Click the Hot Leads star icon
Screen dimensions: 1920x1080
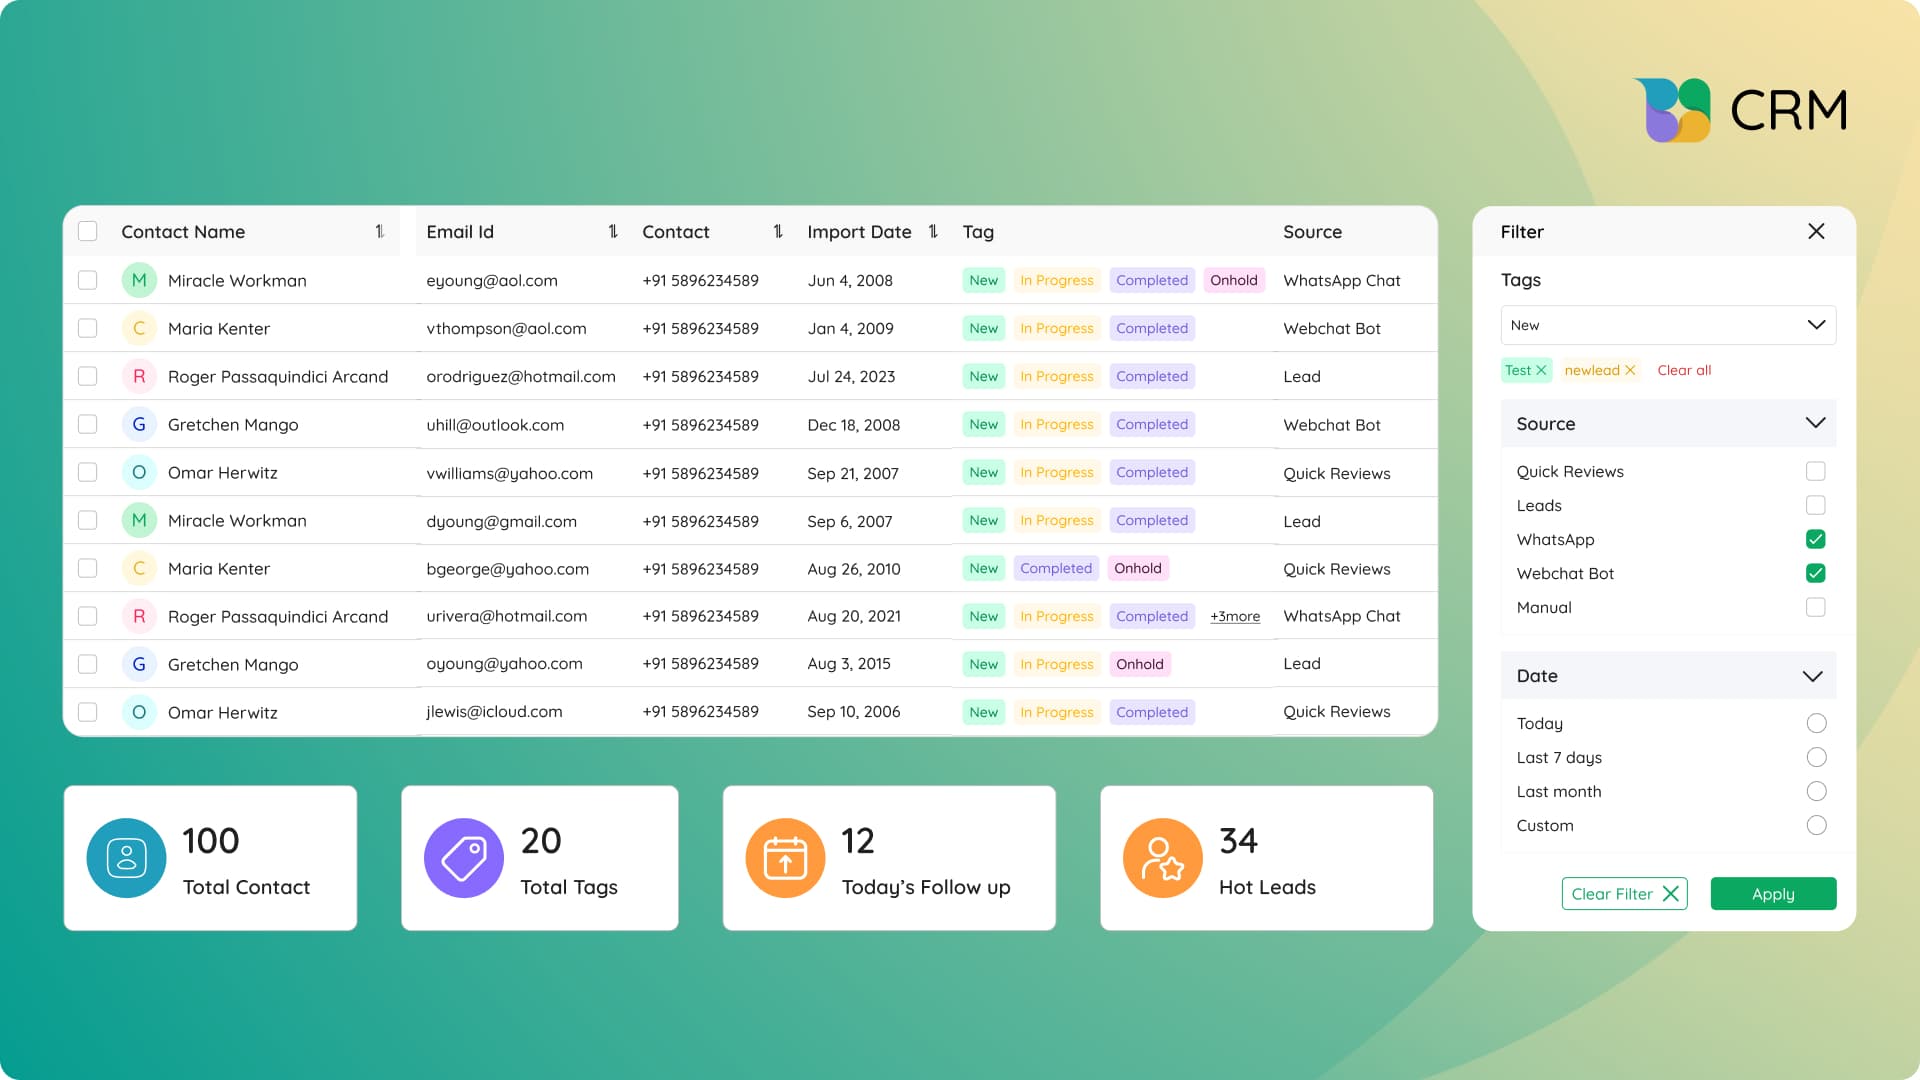pyautogui.click(x=1163, y=857)
